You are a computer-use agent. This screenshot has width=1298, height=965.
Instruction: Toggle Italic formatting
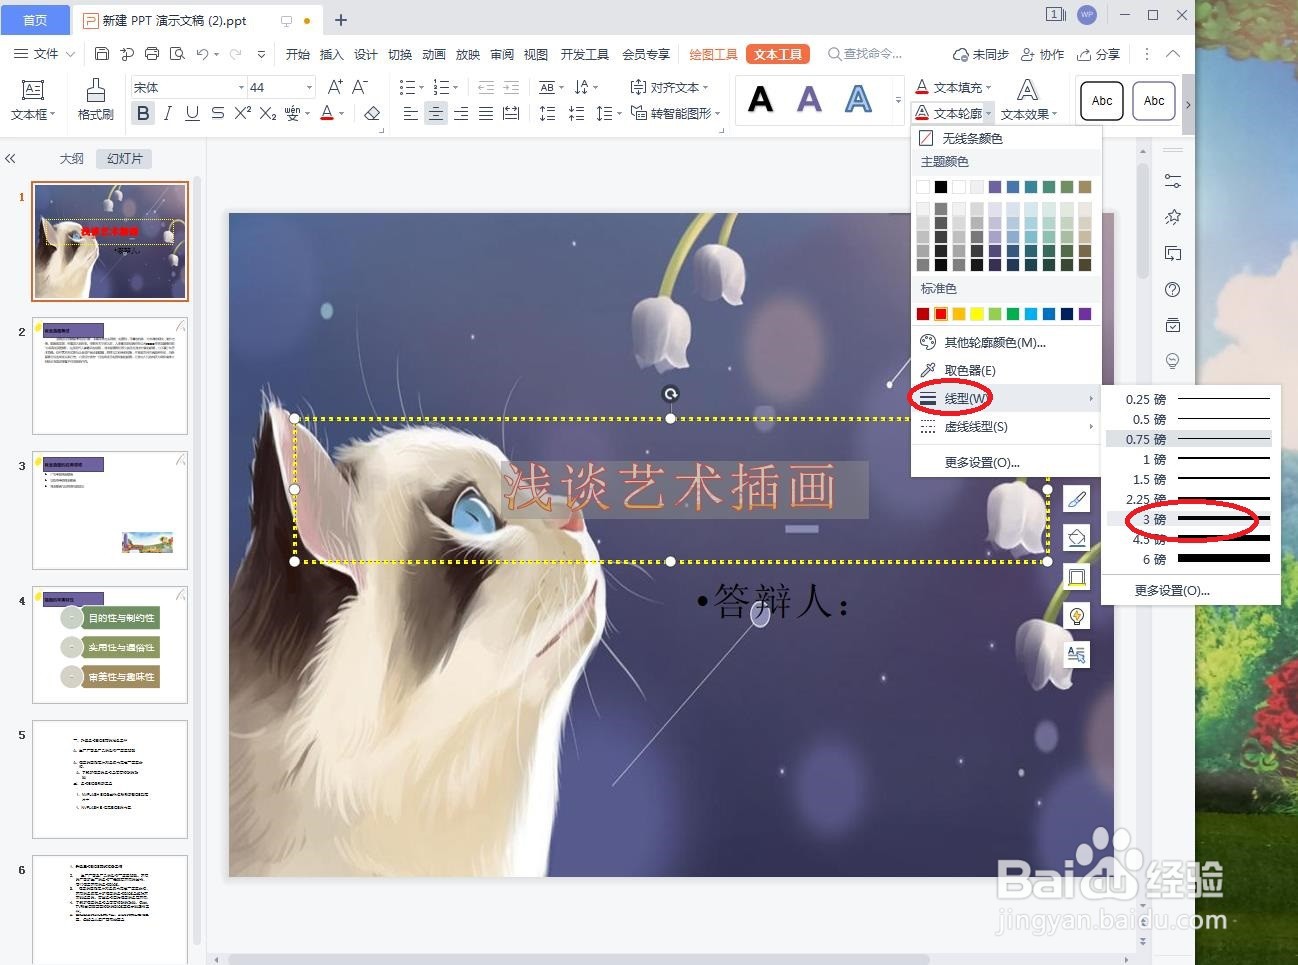(168, 114)
